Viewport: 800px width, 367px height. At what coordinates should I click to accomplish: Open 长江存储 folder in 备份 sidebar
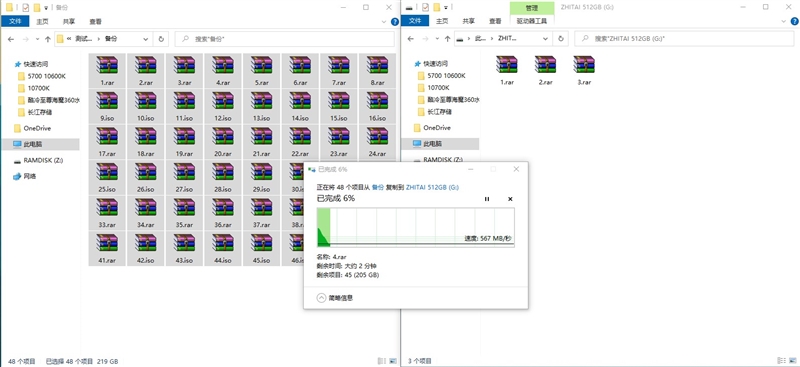35,112
